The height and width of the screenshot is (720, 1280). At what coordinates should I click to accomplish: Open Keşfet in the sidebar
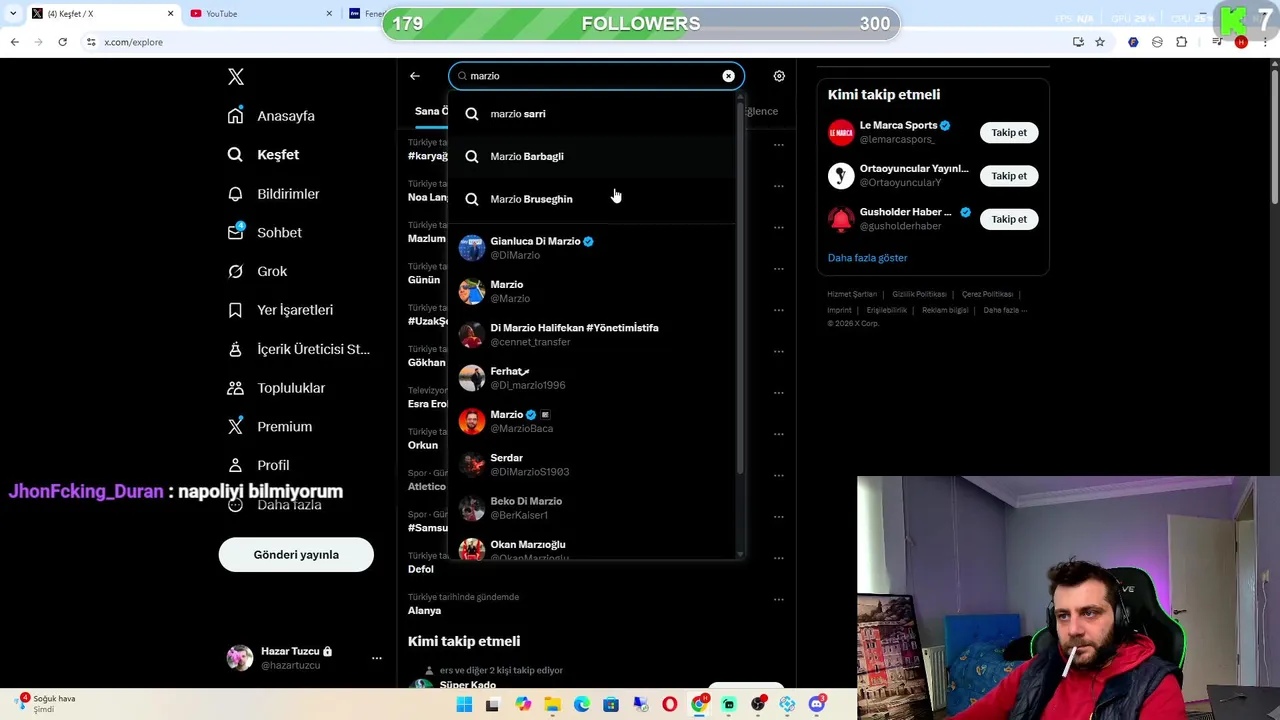pyautogui.click(x=263, y=155)
